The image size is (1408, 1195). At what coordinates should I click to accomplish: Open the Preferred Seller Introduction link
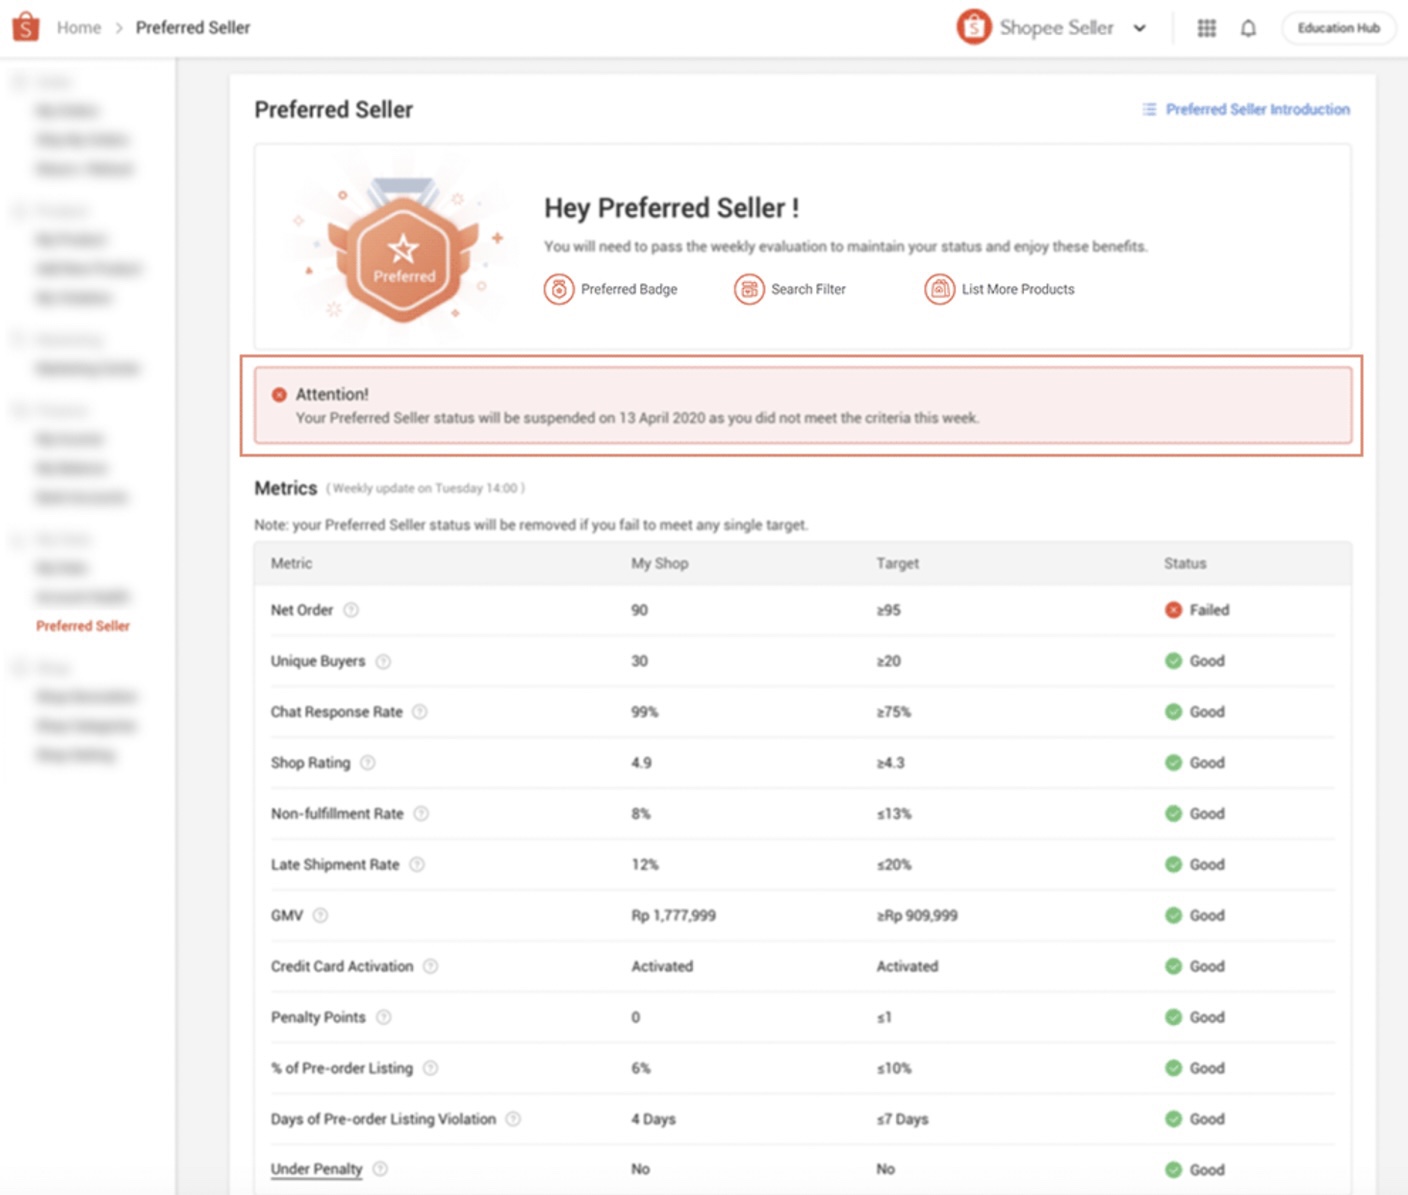coord(1257,109)
